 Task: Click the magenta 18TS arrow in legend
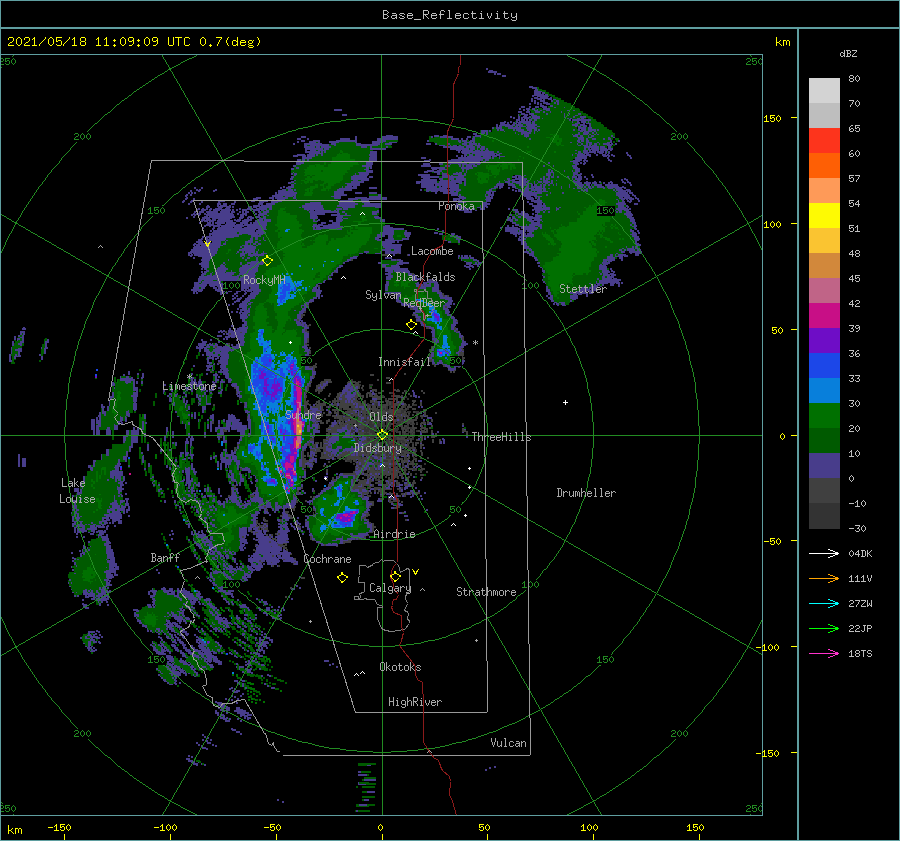(x=824, y=653)
